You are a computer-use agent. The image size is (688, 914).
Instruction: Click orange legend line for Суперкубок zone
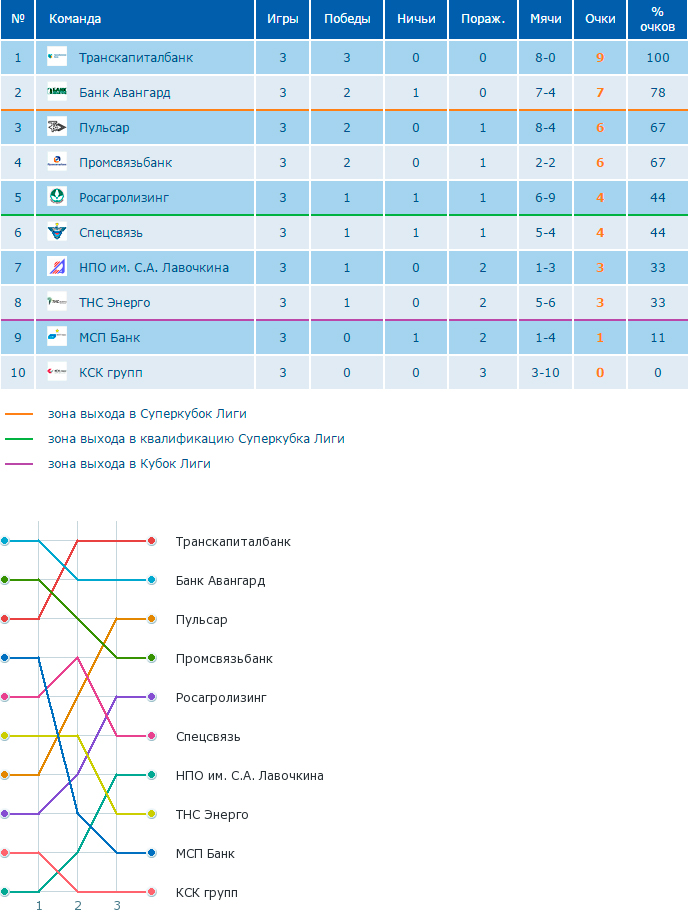(19, 414)
